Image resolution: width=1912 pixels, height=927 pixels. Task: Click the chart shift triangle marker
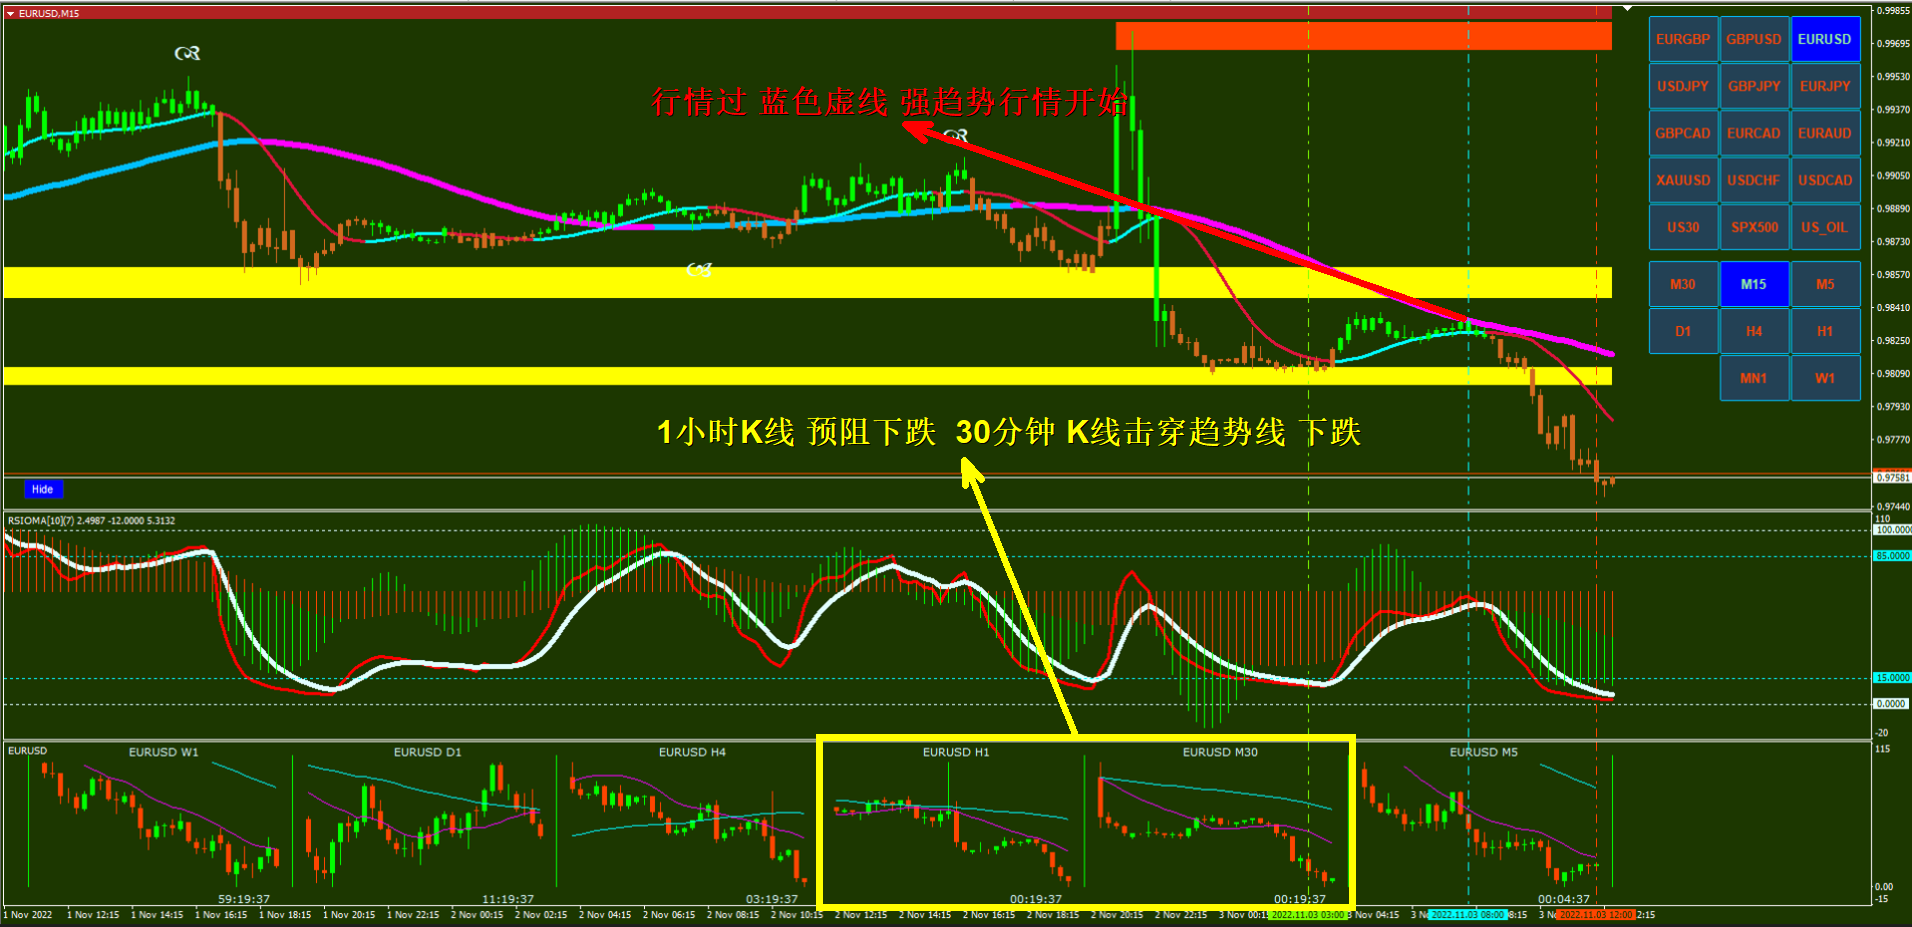click(1627, 8)
